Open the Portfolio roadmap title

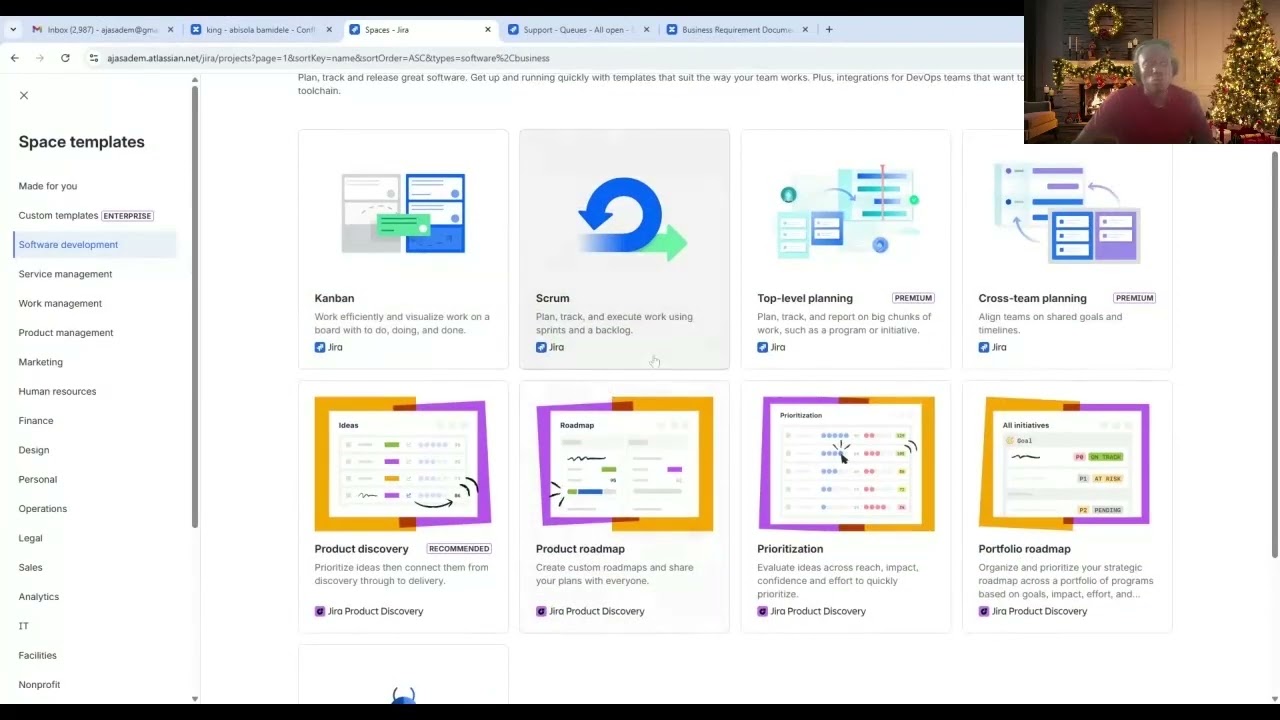tap(1024, 549)
